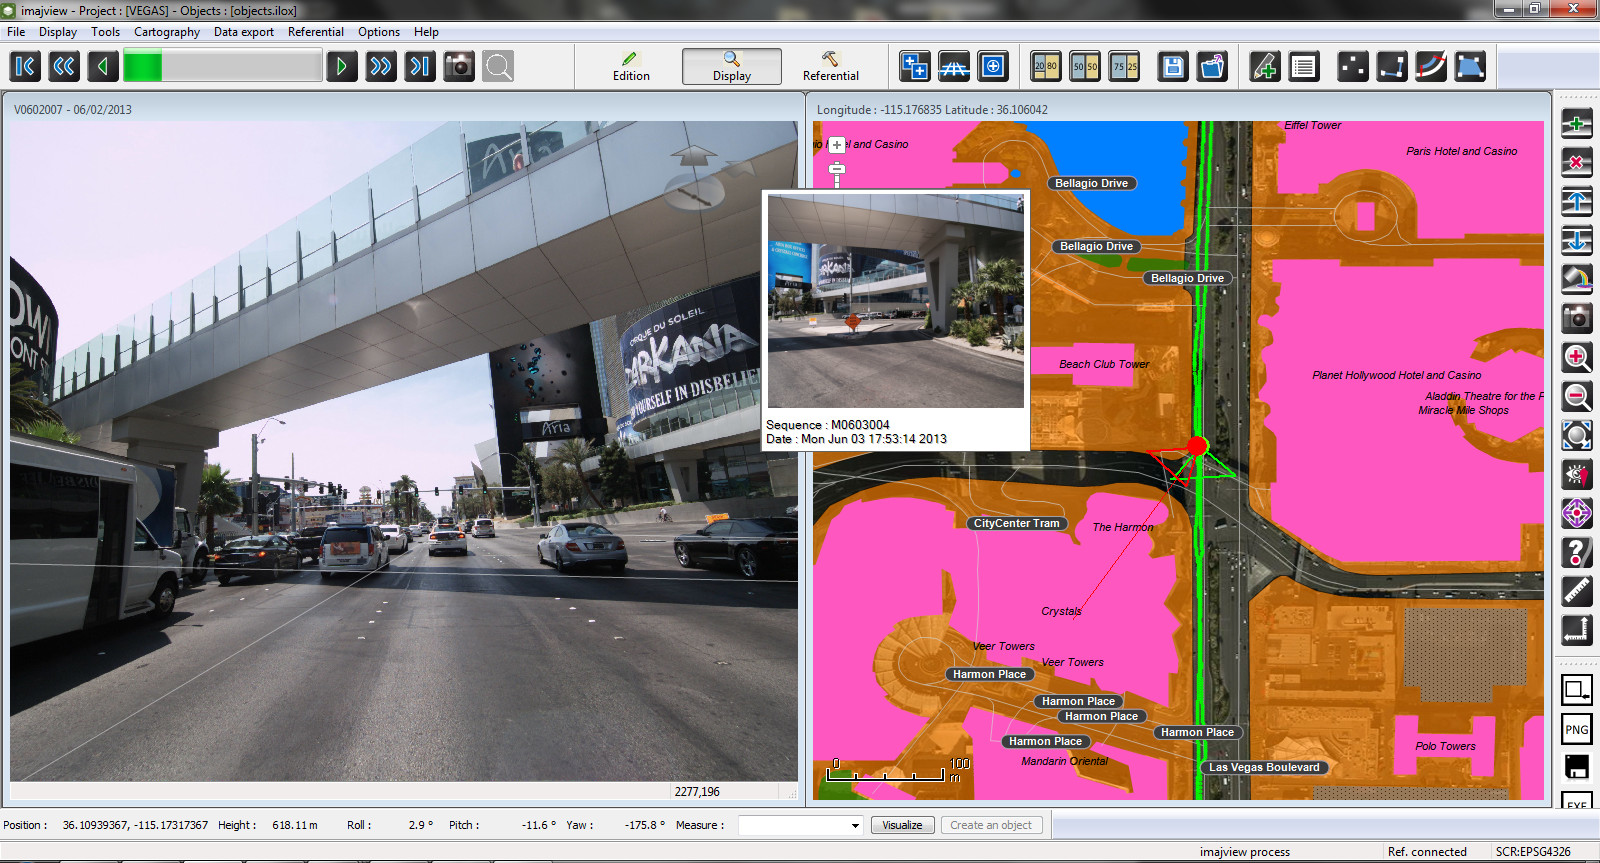Click the fast forward double-arrow button

381,67
